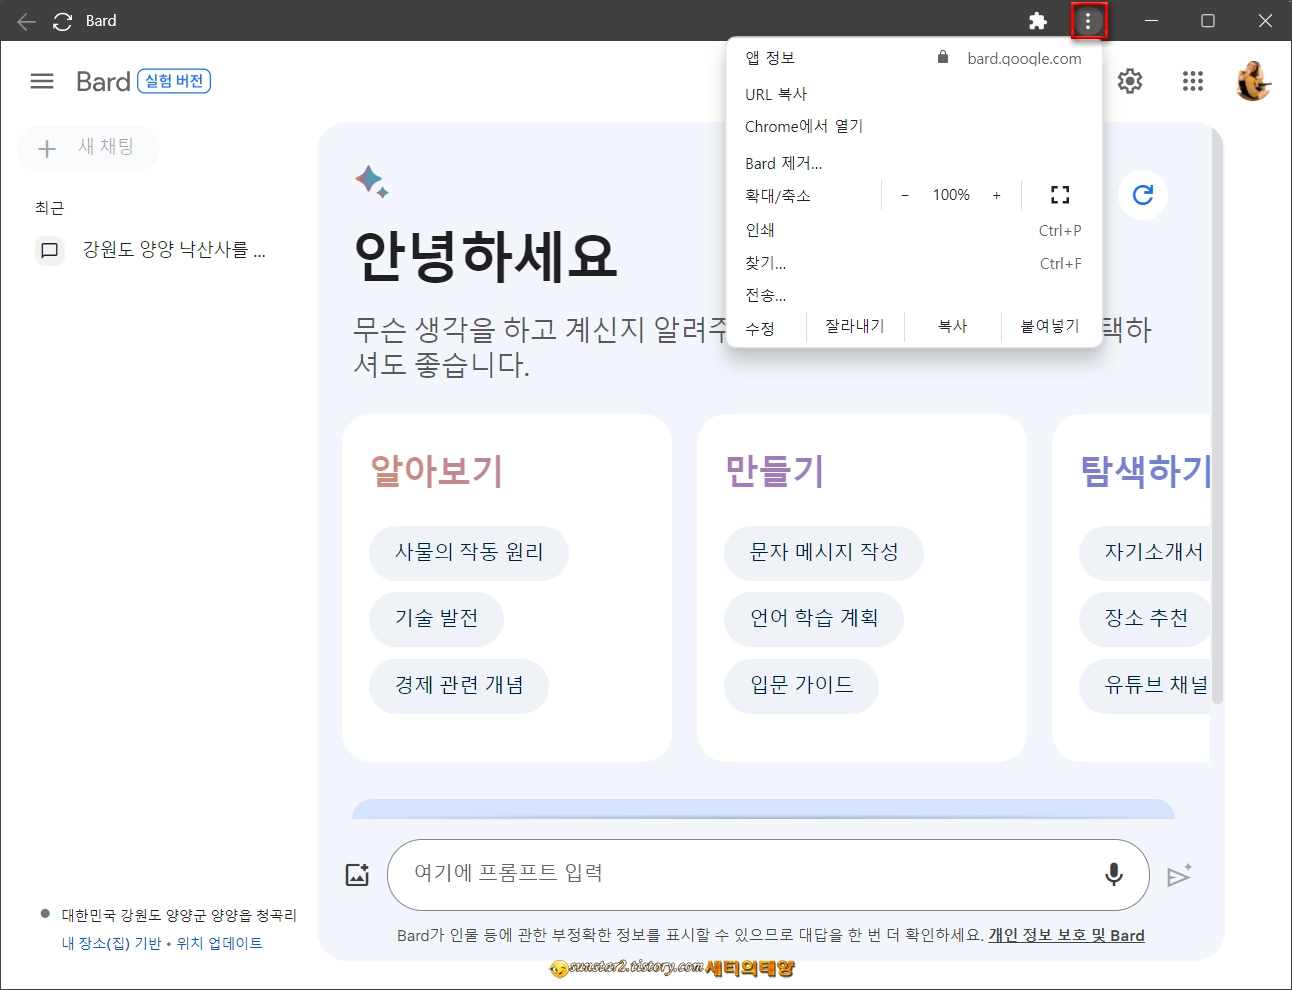1292x990 pixels.
Task: Click the 알아보기 card heading
Action: coord(436,470)
